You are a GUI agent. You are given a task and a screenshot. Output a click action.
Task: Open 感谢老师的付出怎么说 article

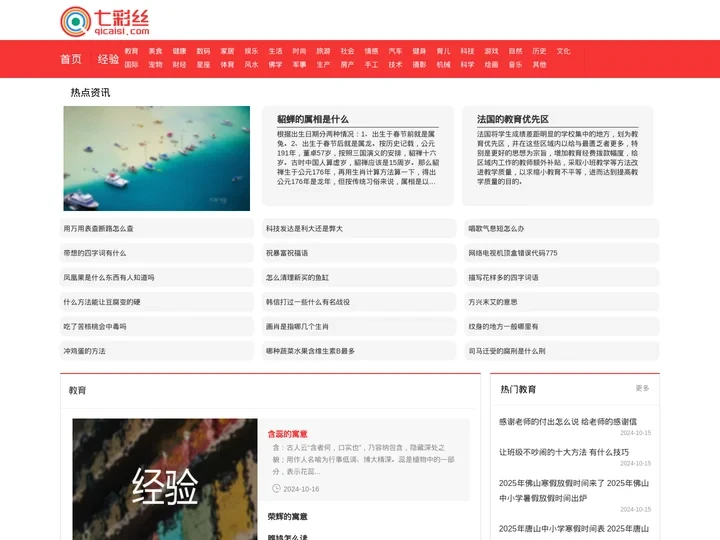tap(568, 422)
